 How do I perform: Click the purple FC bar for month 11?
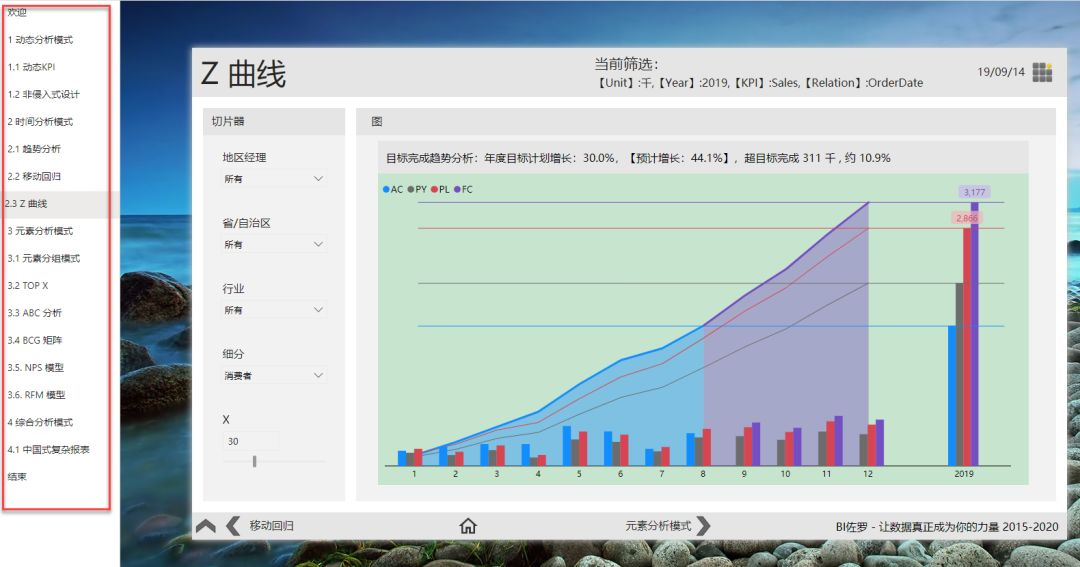[x=838, y=441]
